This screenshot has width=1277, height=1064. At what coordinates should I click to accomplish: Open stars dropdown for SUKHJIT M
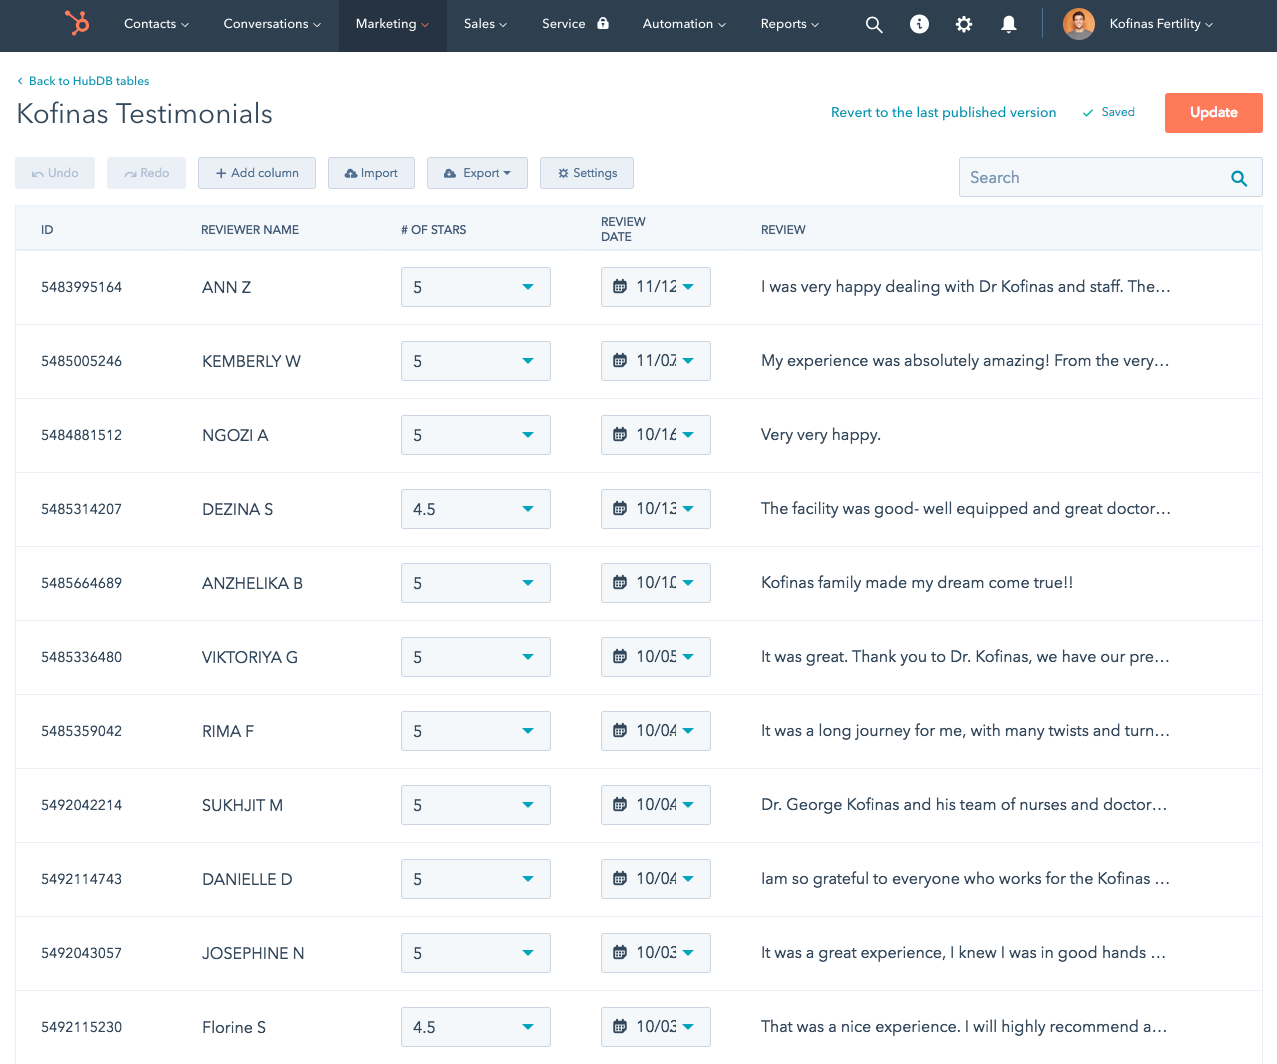coord(476,805)
